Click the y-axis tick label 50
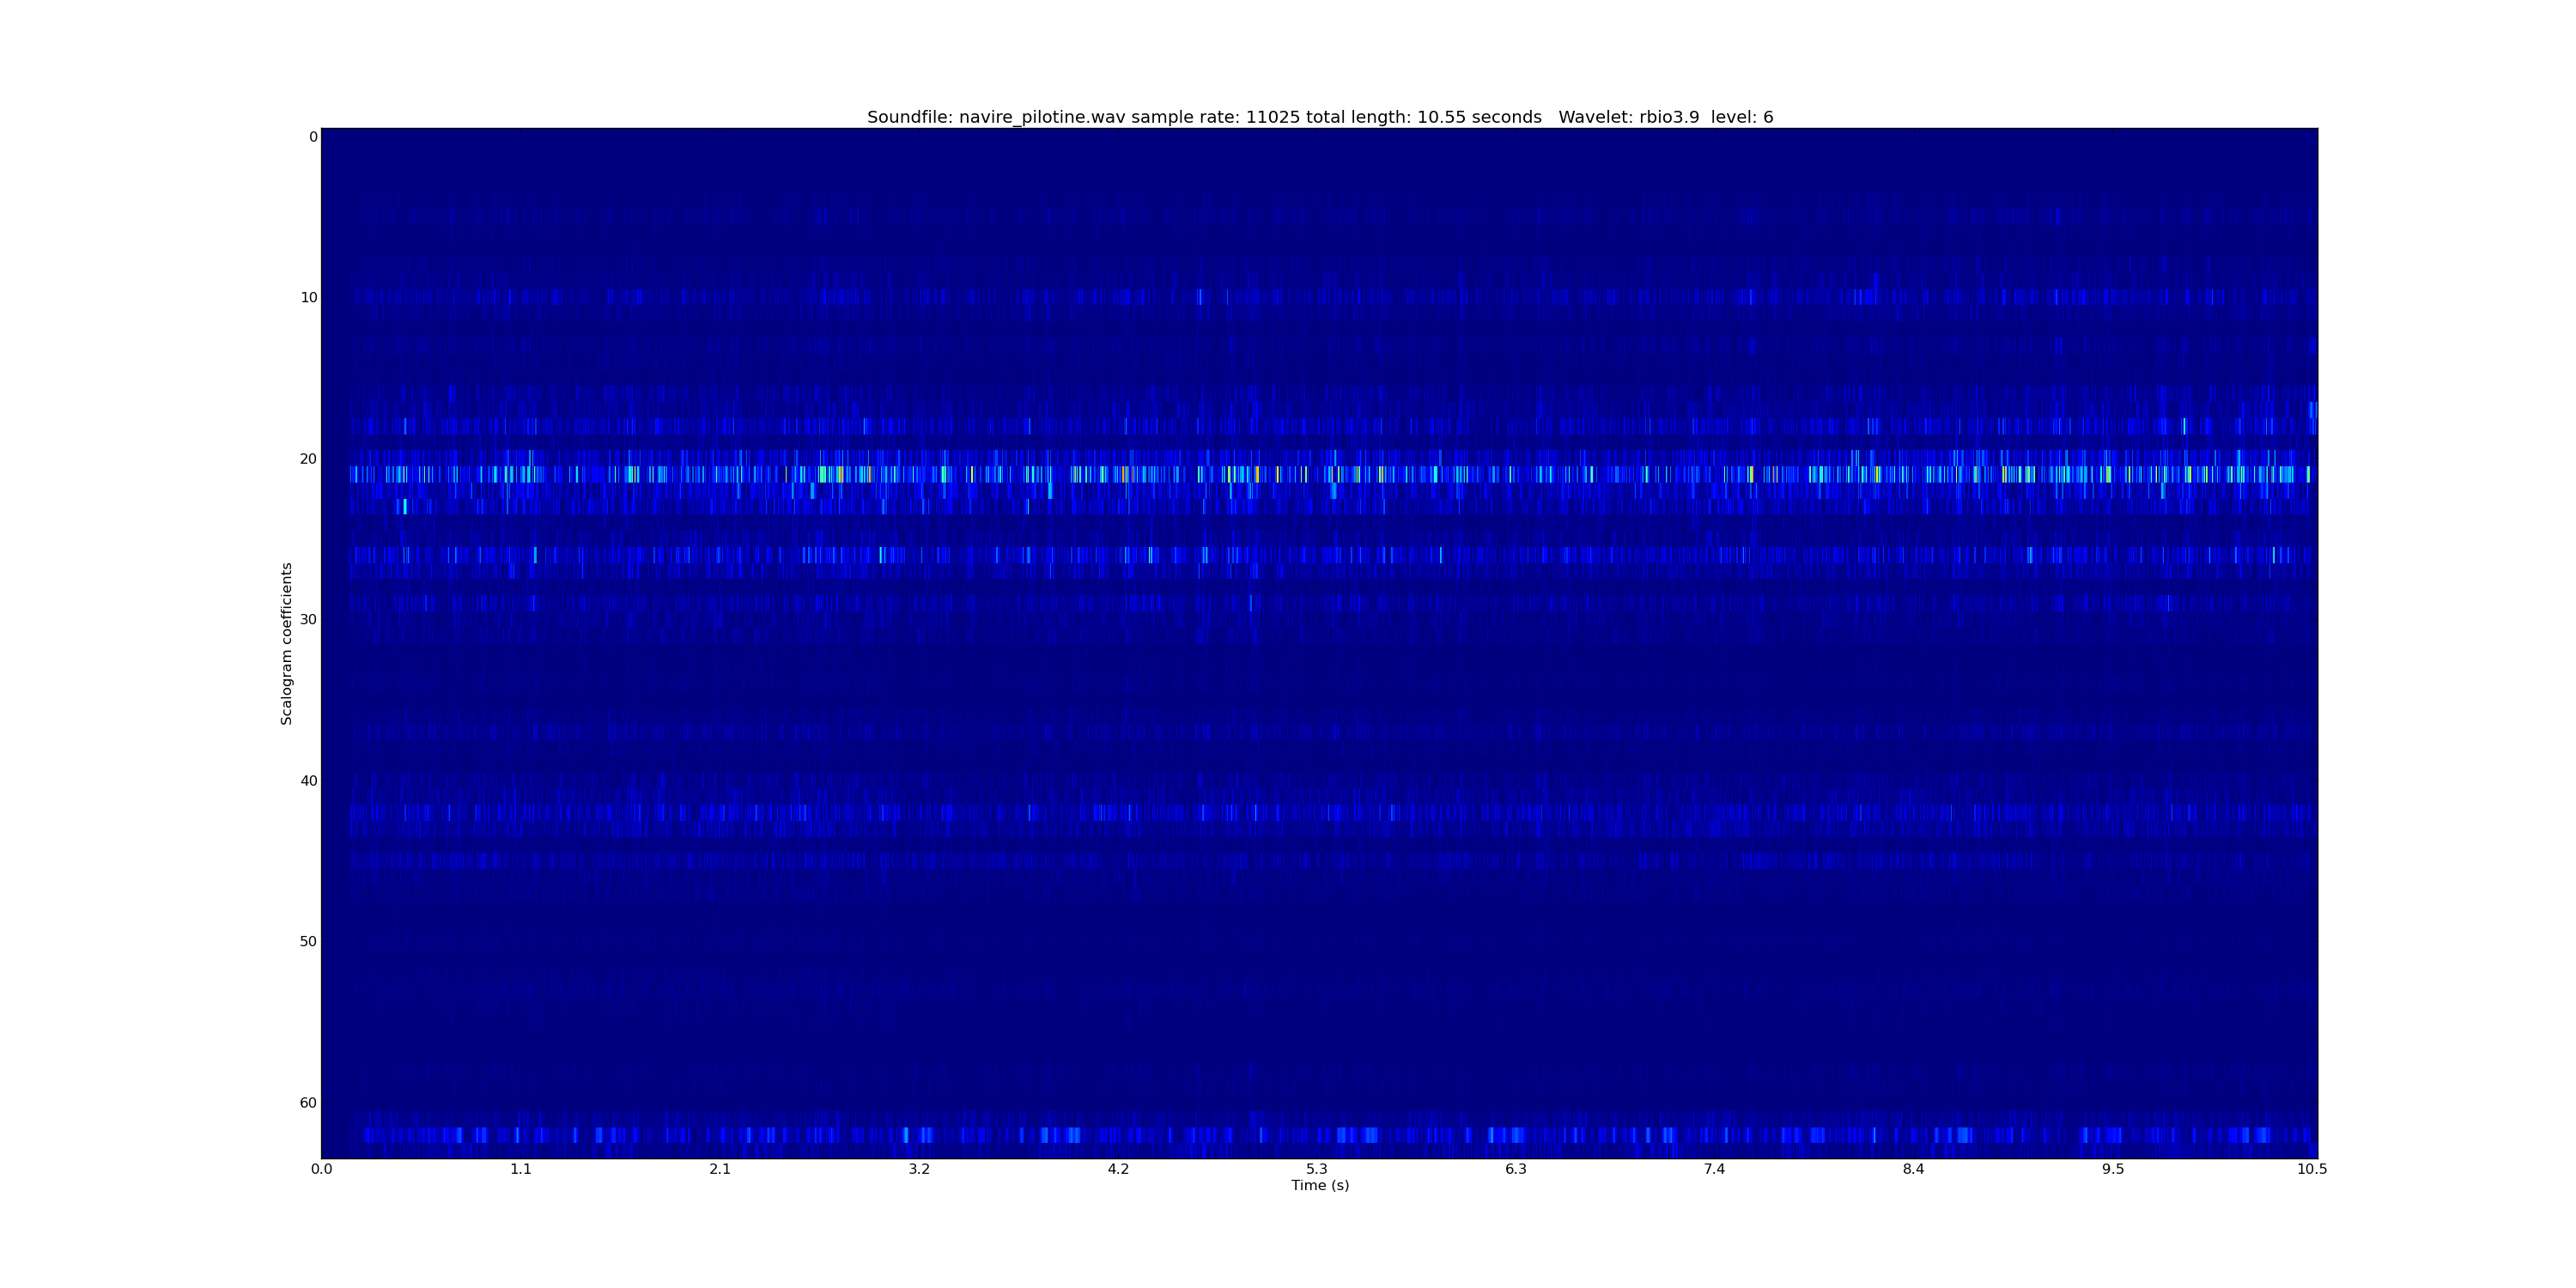 click(308, 942)
